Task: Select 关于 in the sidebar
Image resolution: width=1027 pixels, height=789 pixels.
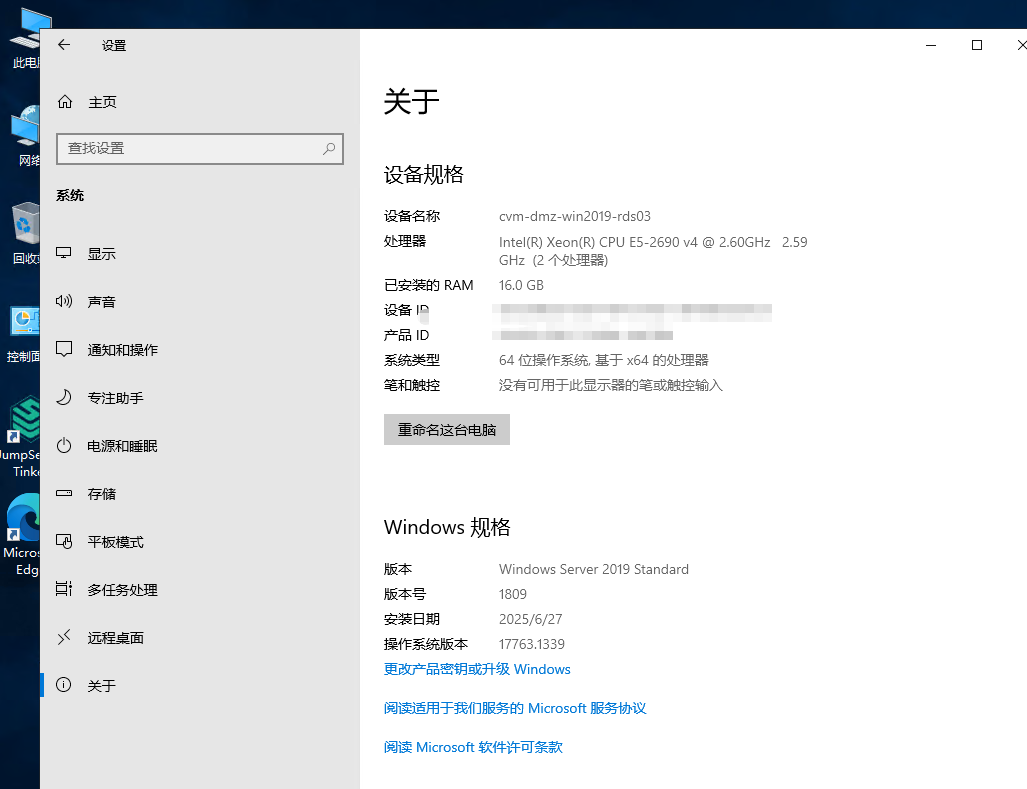Action: pyautogui.click(x=102, y=686)
